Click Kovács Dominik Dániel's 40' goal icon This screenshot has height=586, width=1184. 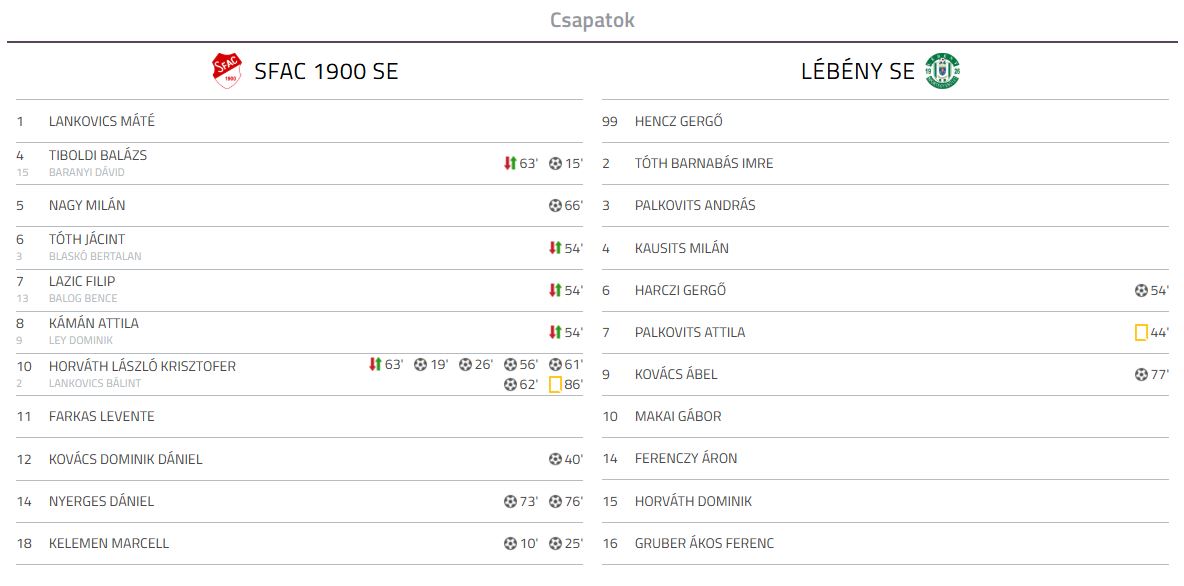pyautogui.click(x=555, y=458)
